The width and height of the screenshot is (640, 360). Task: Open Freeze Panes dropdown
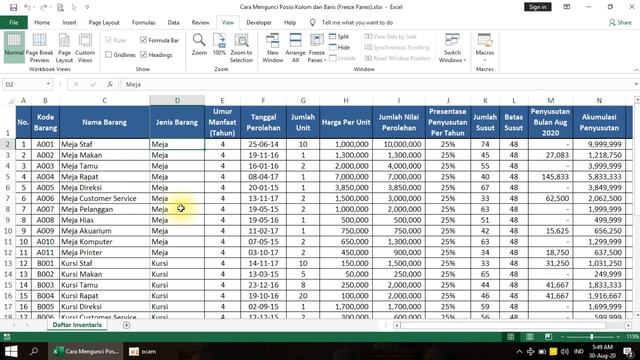[317, 48]
